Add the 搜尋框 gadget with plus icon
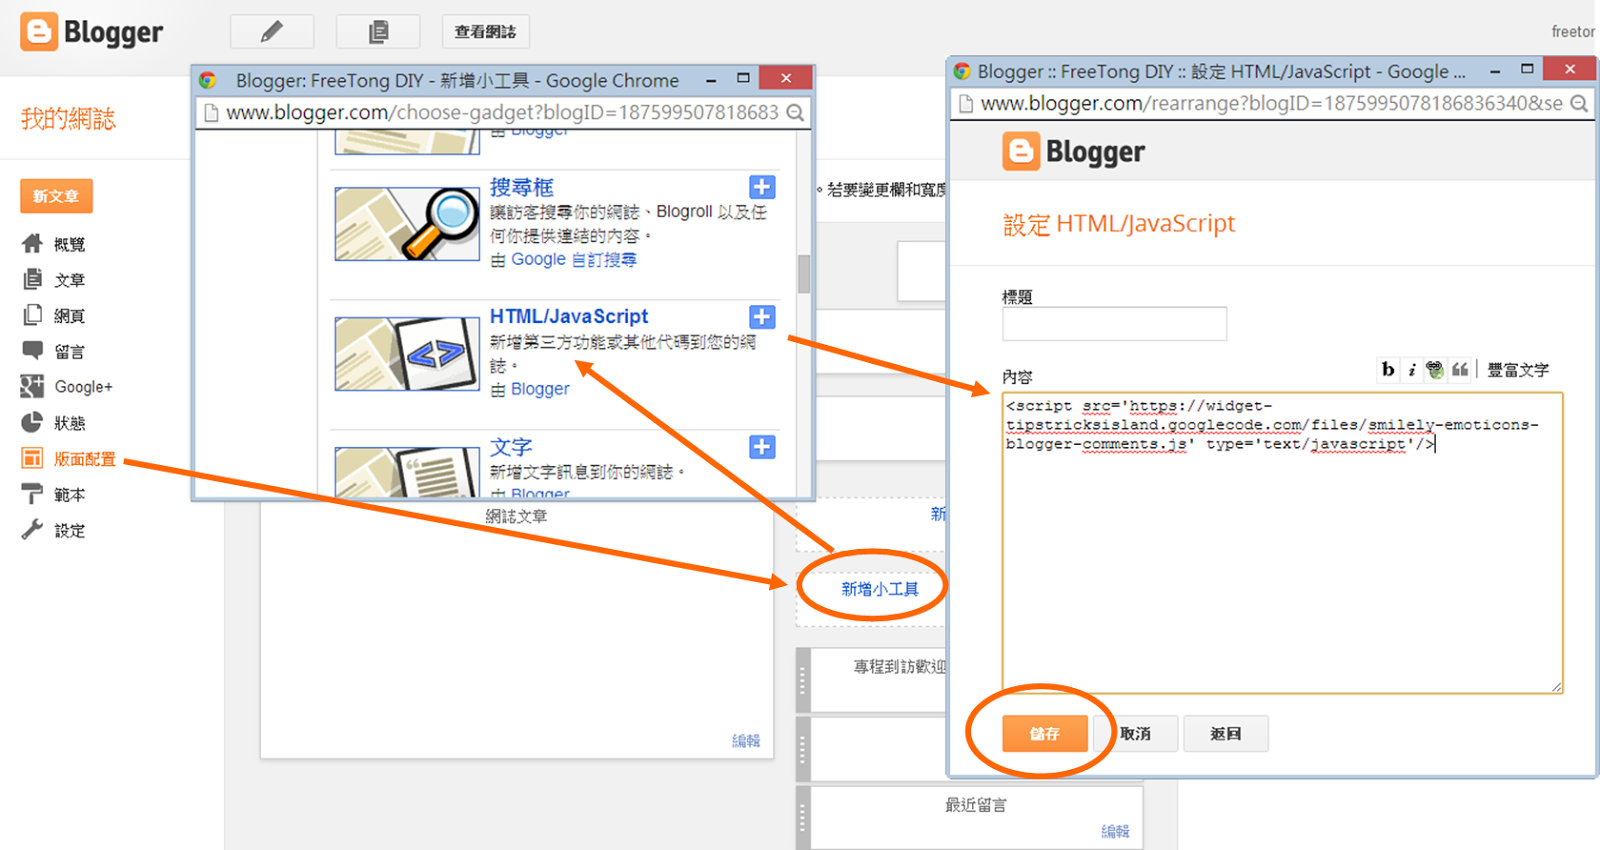 762,187
